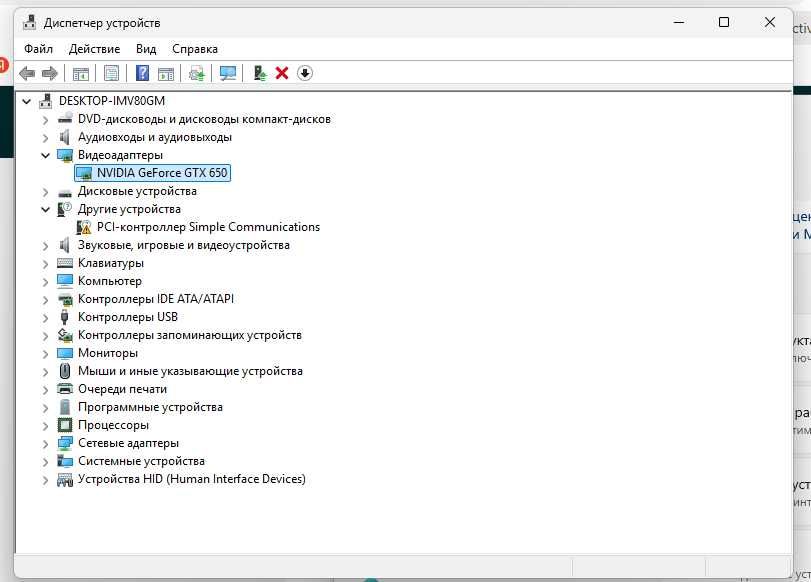Select Программные устройства text label
Image resolution: width=811 pixels, height=582 pixels.
150,407
